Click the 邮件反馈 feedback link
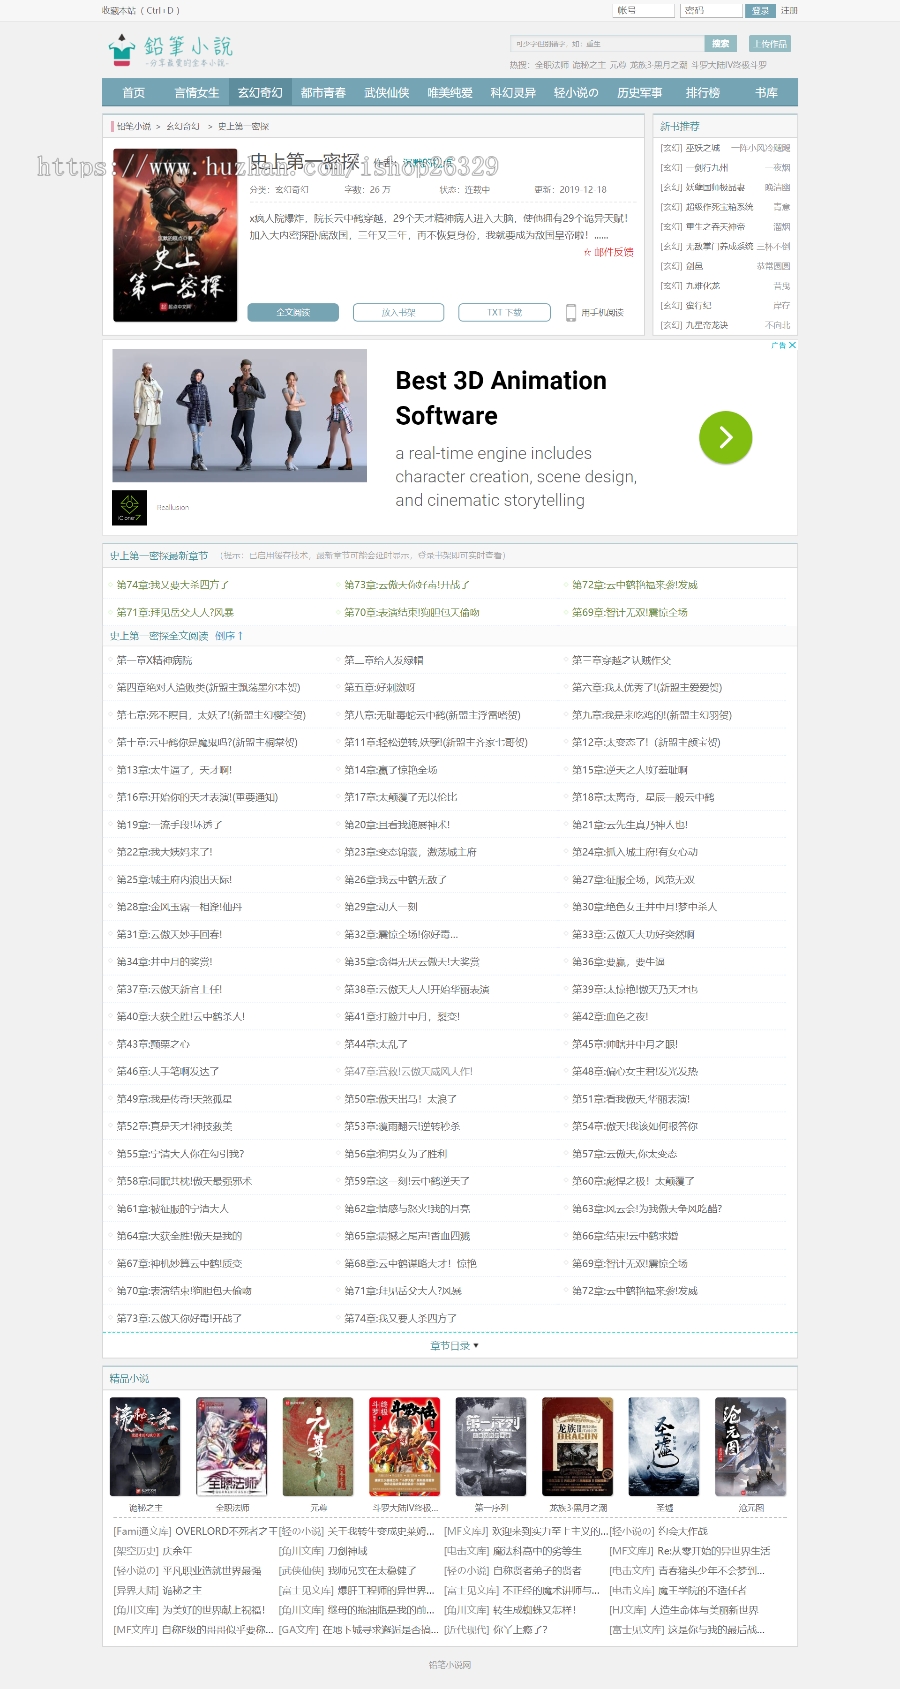 pos(609,252)
